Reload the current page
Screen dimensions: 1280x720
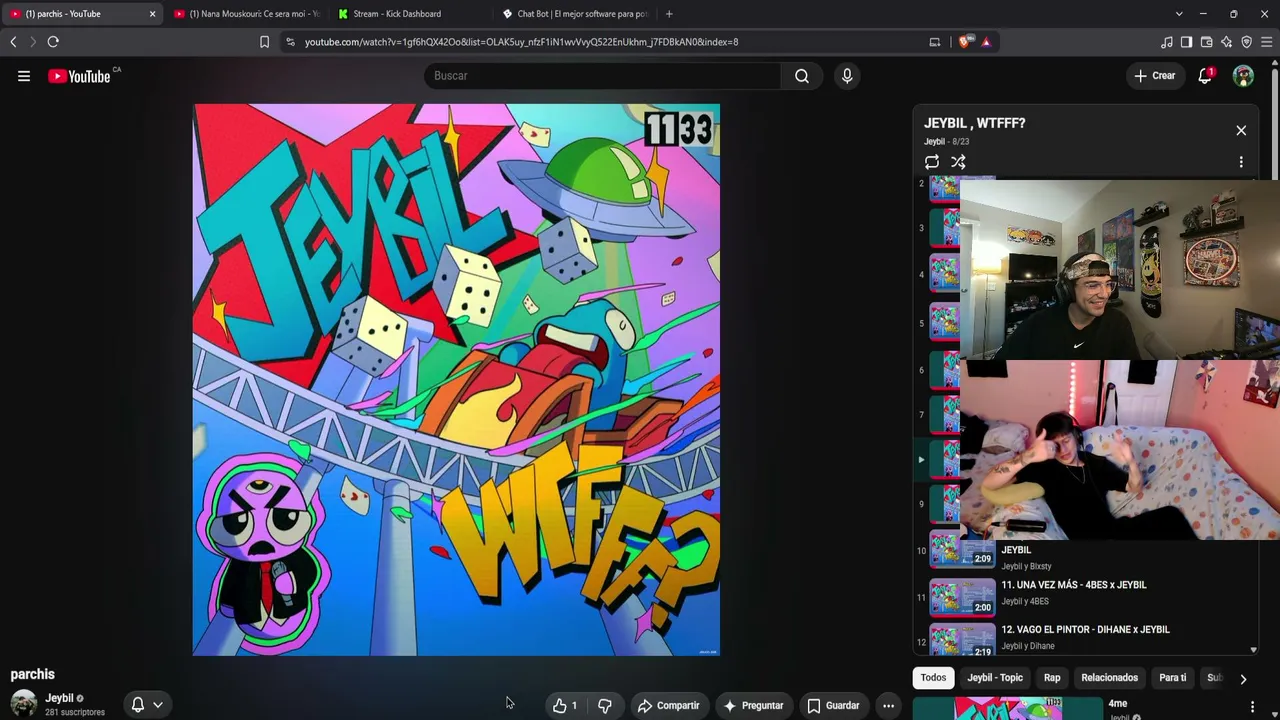pos(53,42)
